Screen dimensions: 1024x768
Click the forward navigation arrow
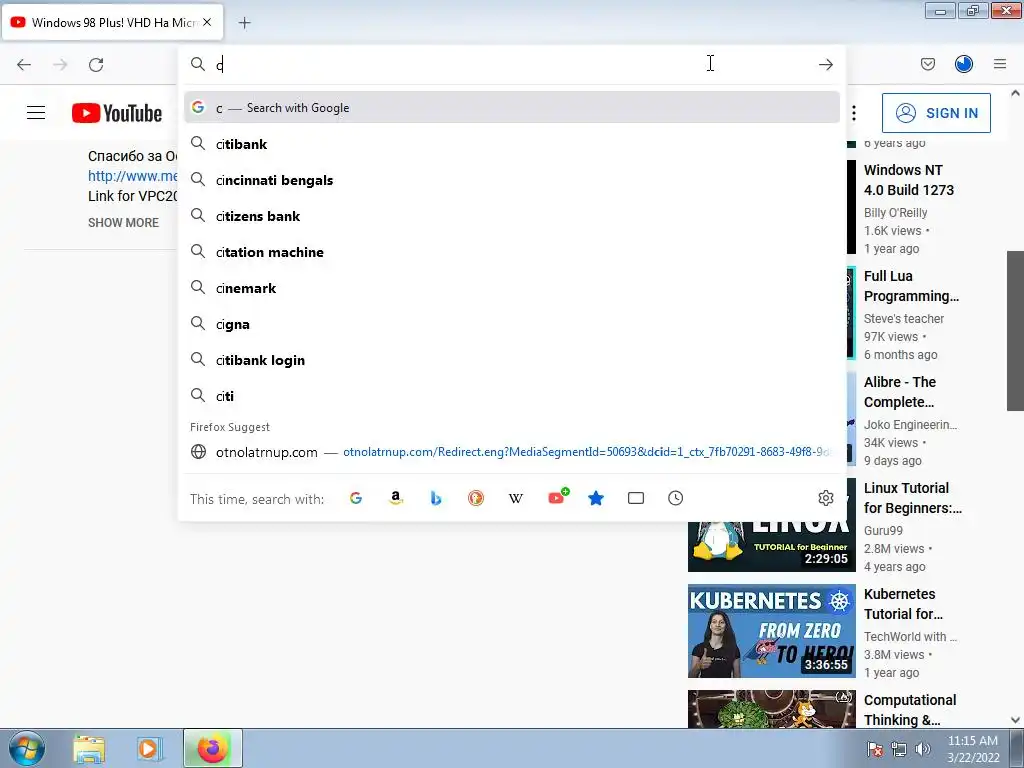[x=60, y=64]
